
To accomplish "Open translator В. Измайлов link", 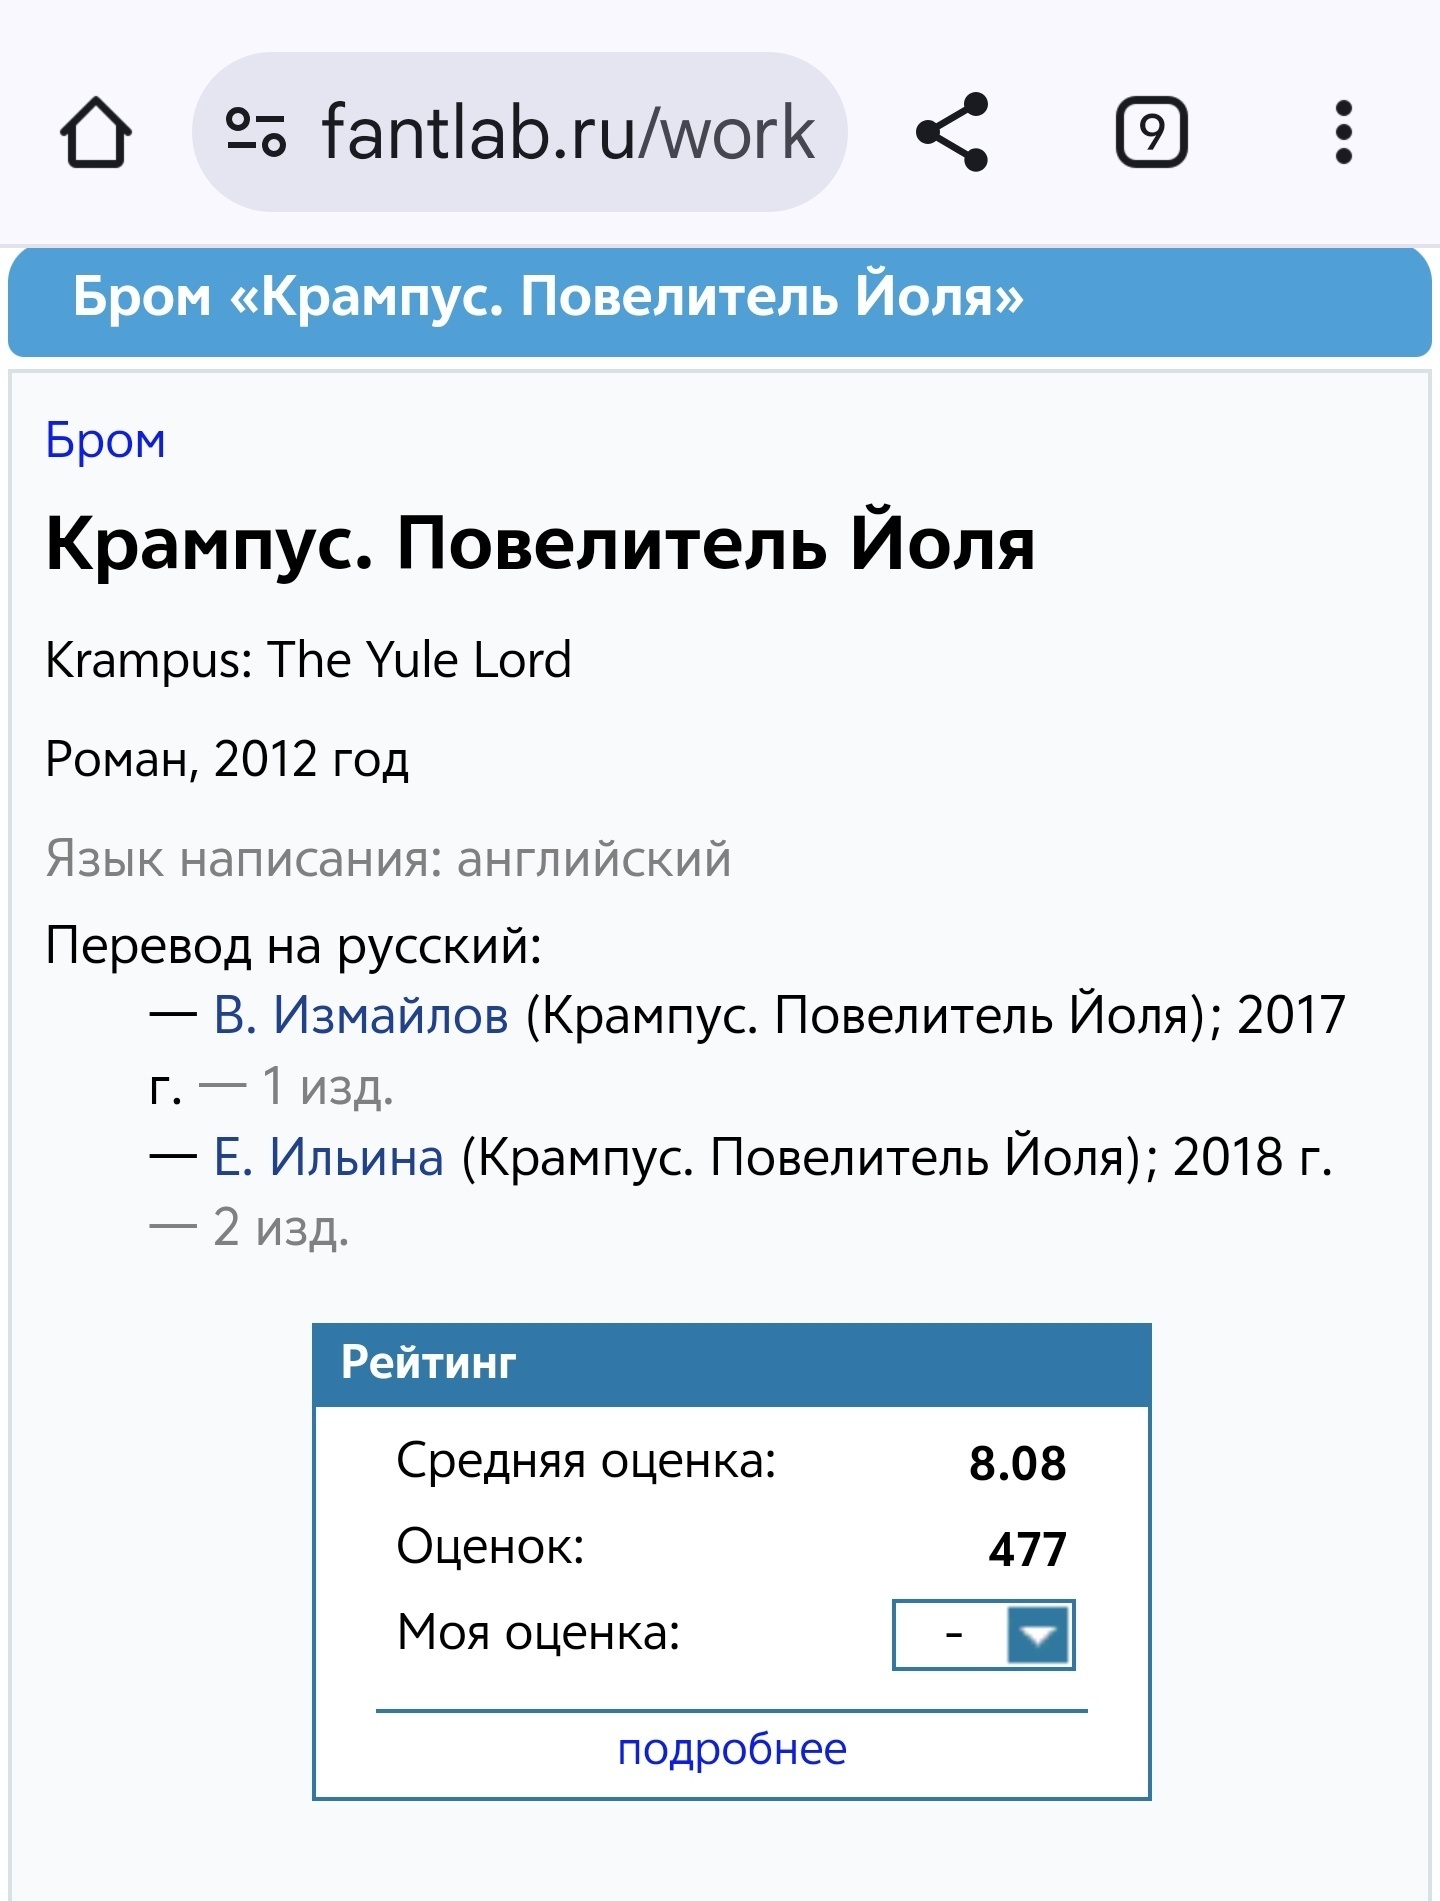I will point(361,1015).
